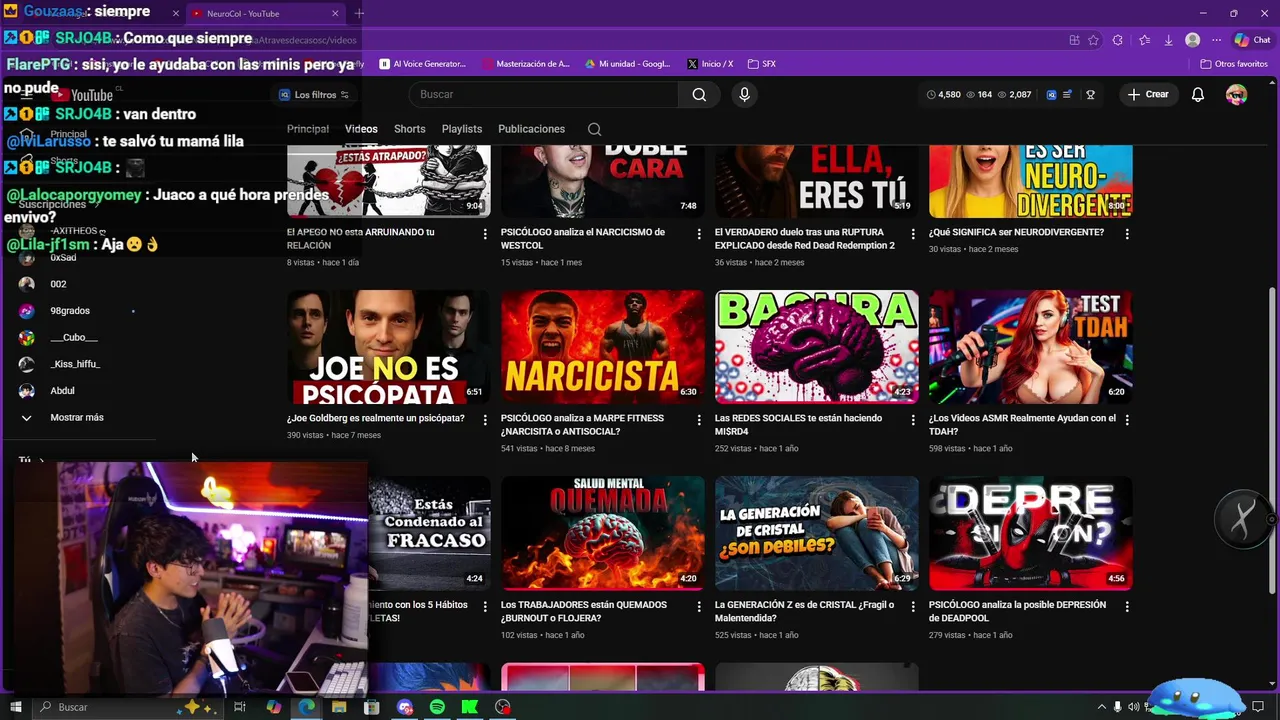1280x720 pixels.
Task: Open the YouTube account avatar menu
Action: click(1237, 94)
